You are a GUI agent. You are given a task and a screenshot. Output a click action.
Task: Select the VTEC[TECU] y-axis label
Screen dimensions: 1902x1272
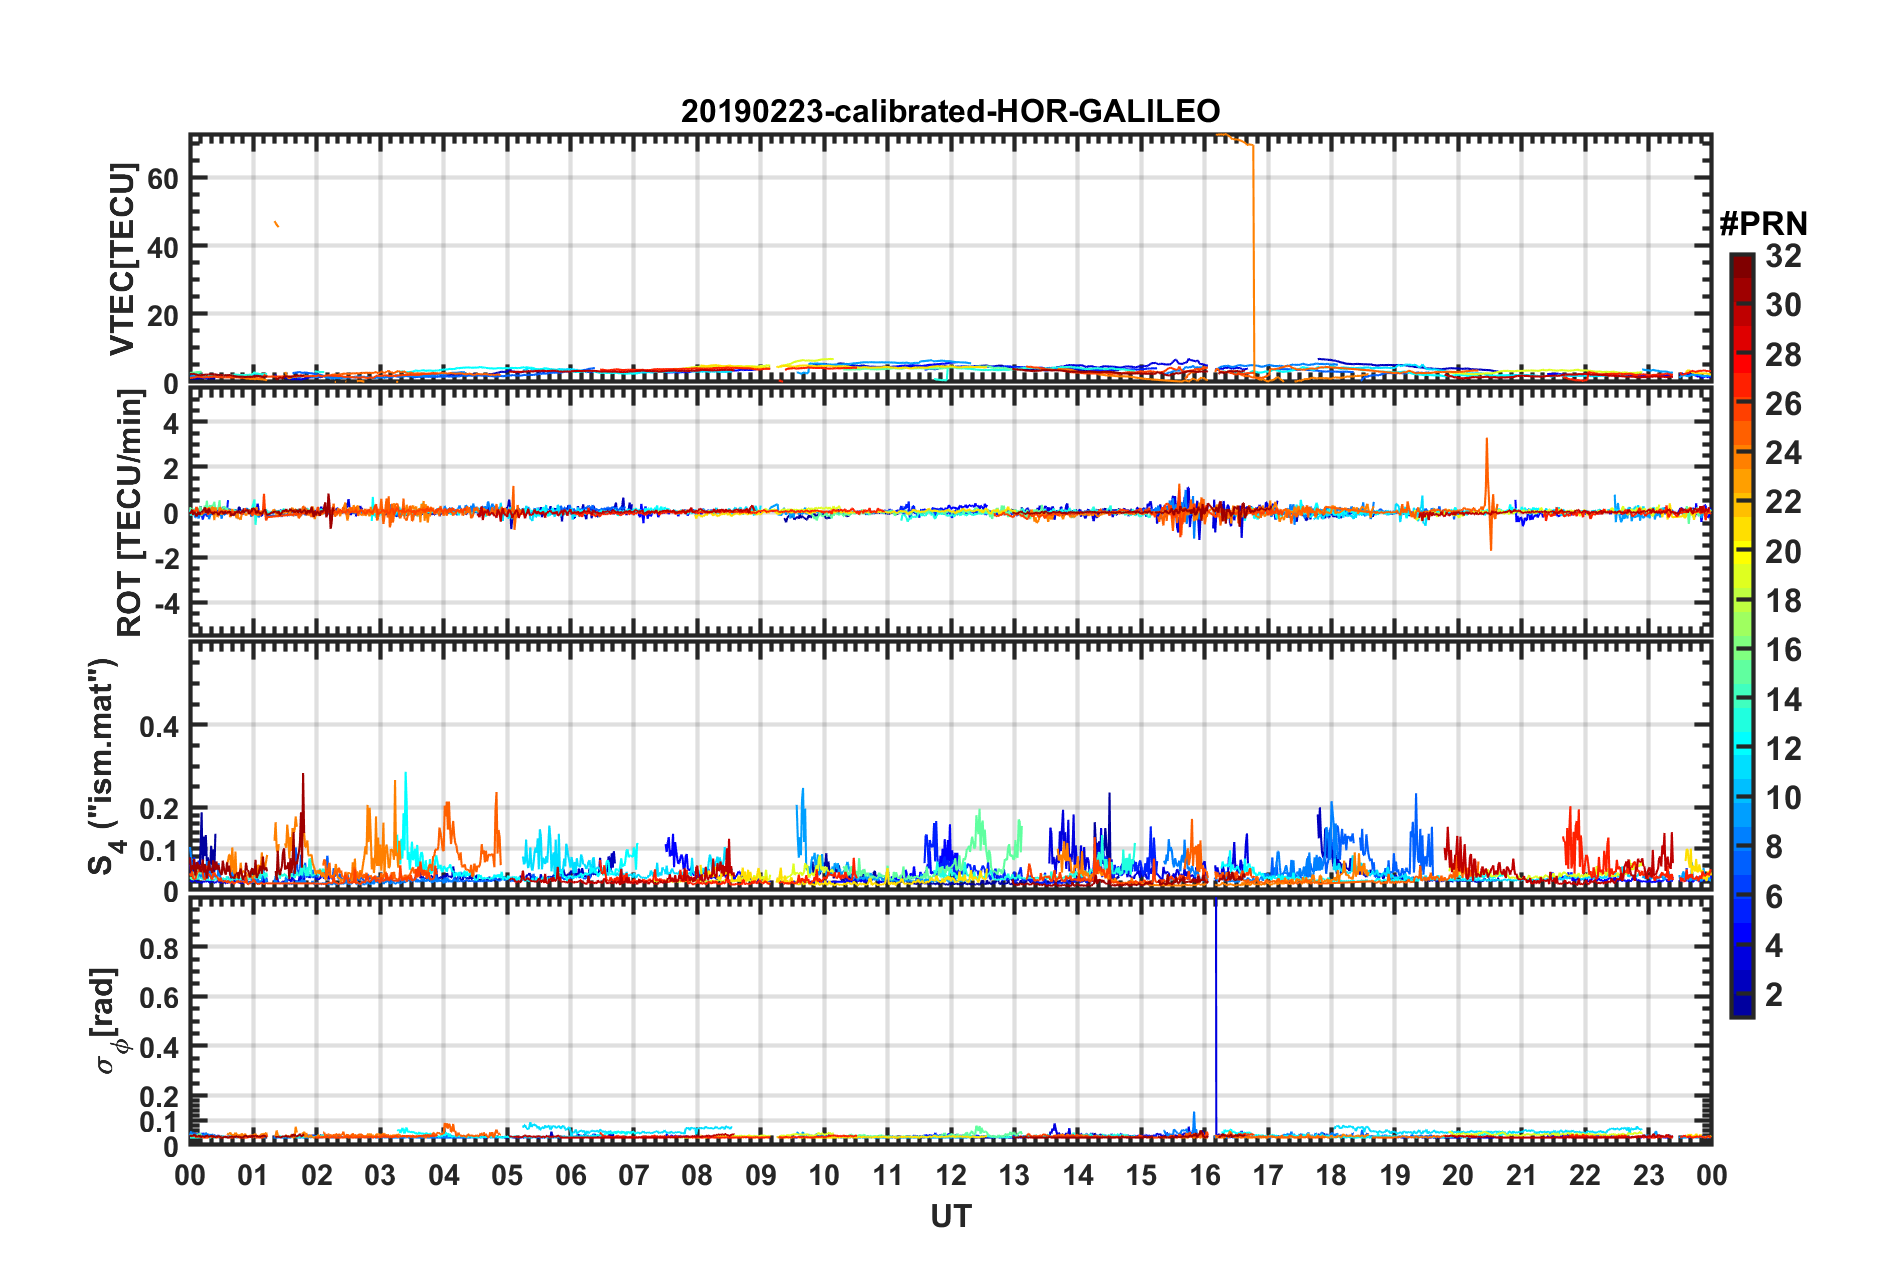[x=122, y=260]
